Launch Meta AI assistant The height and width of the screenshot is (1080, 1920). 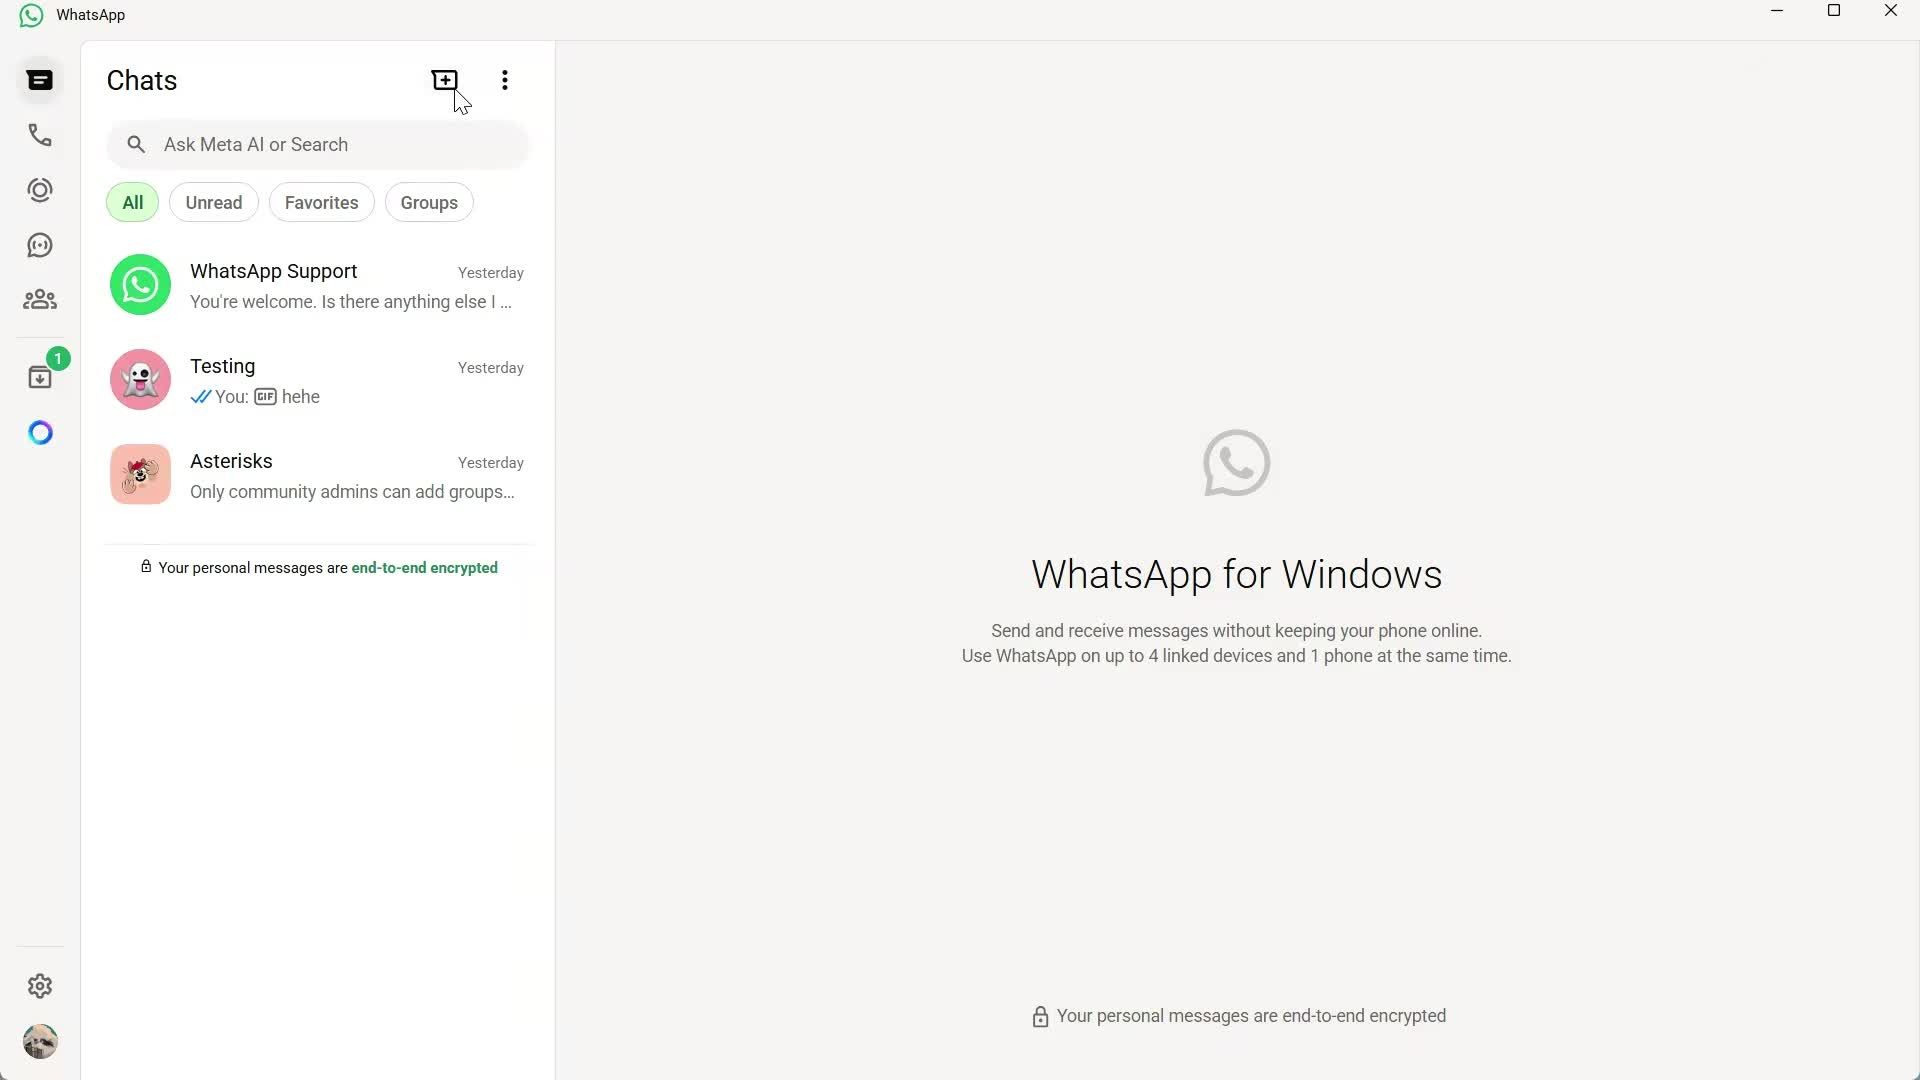coord(39,432)
